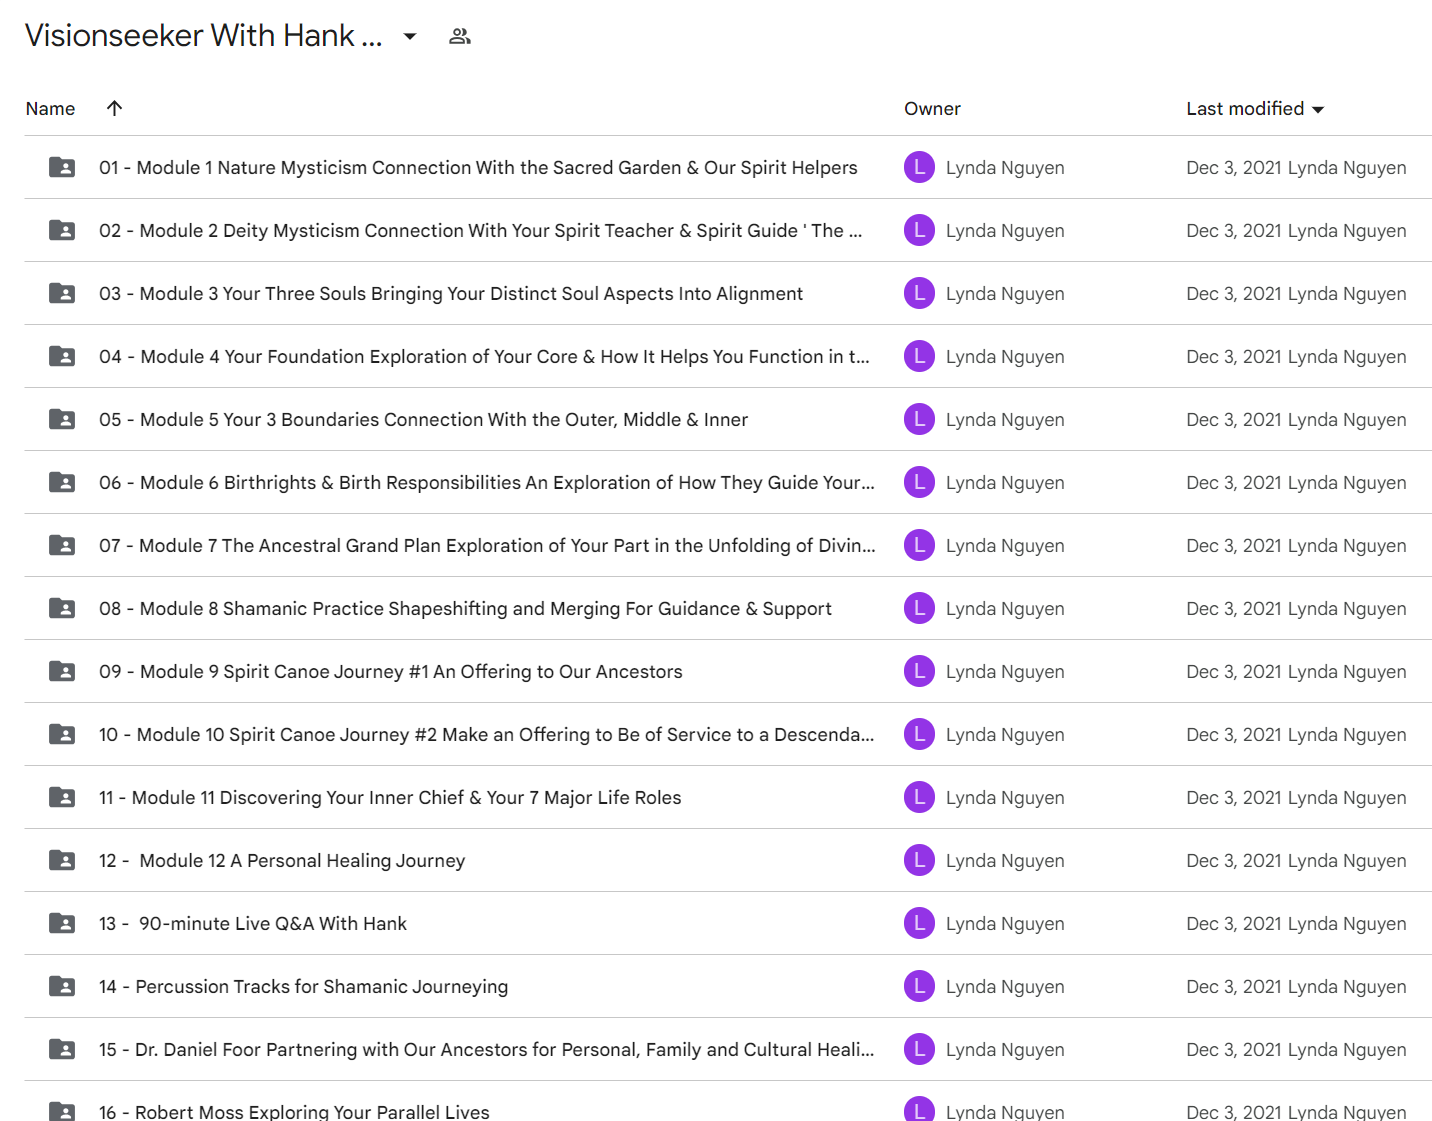Select 07 - Module 7 Ancestral Grand Plan name
Image resolution: width=1432 pixels, height=1121 pixels.
[x=487, y=545]
